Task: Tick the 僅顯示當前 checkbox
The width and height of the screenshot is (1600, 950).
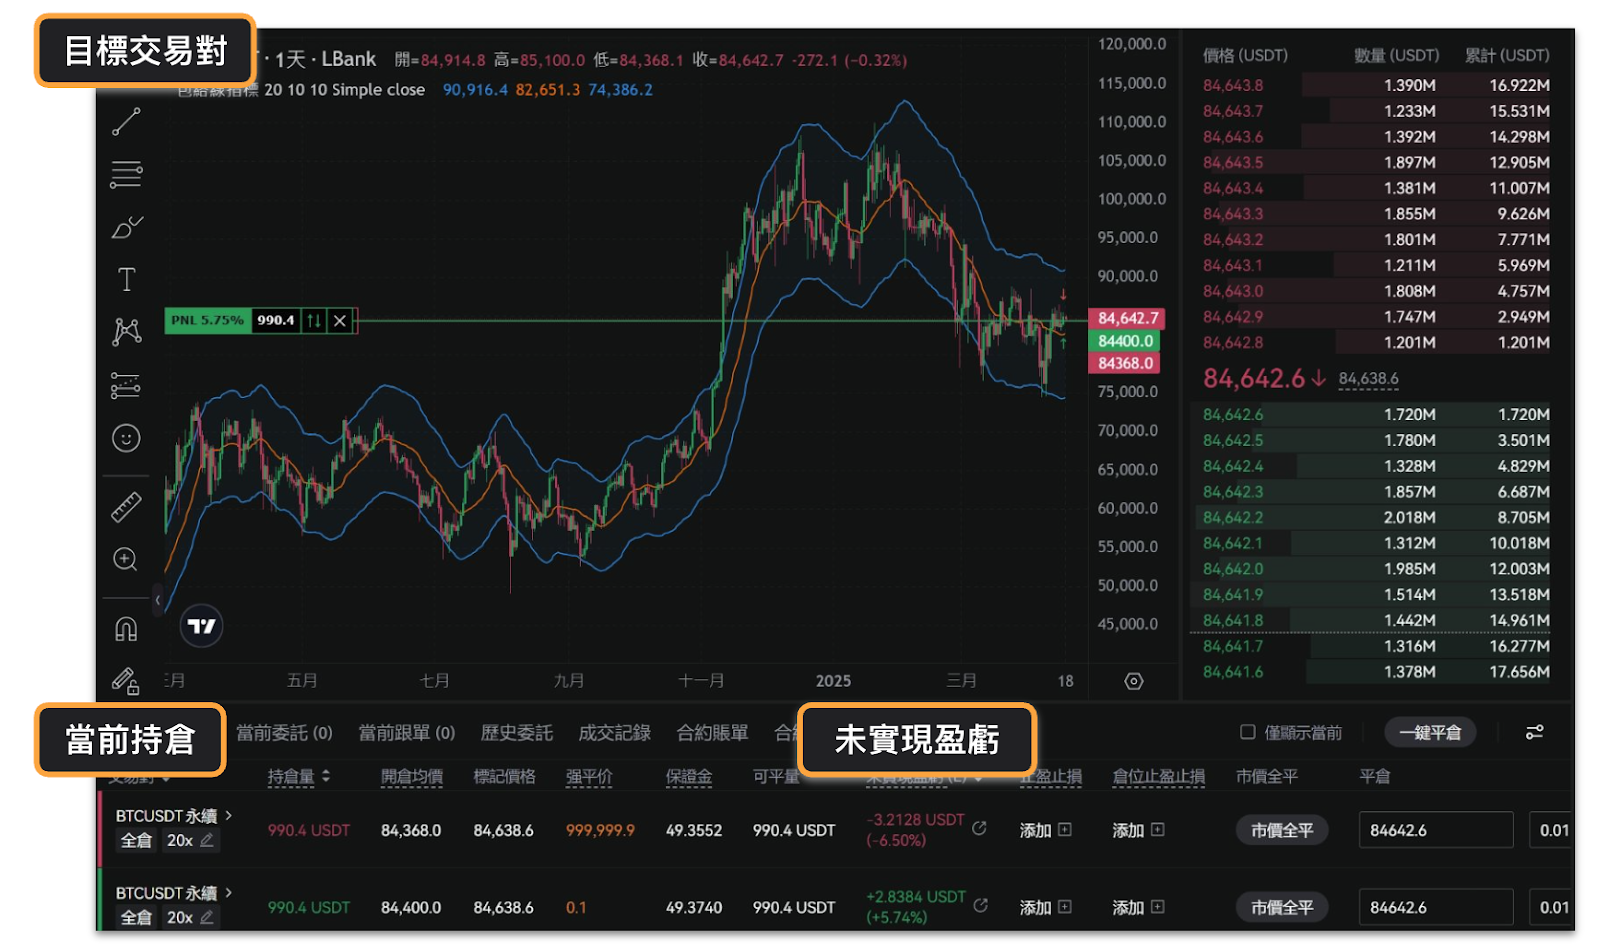Action: (x=1247, y=732)
